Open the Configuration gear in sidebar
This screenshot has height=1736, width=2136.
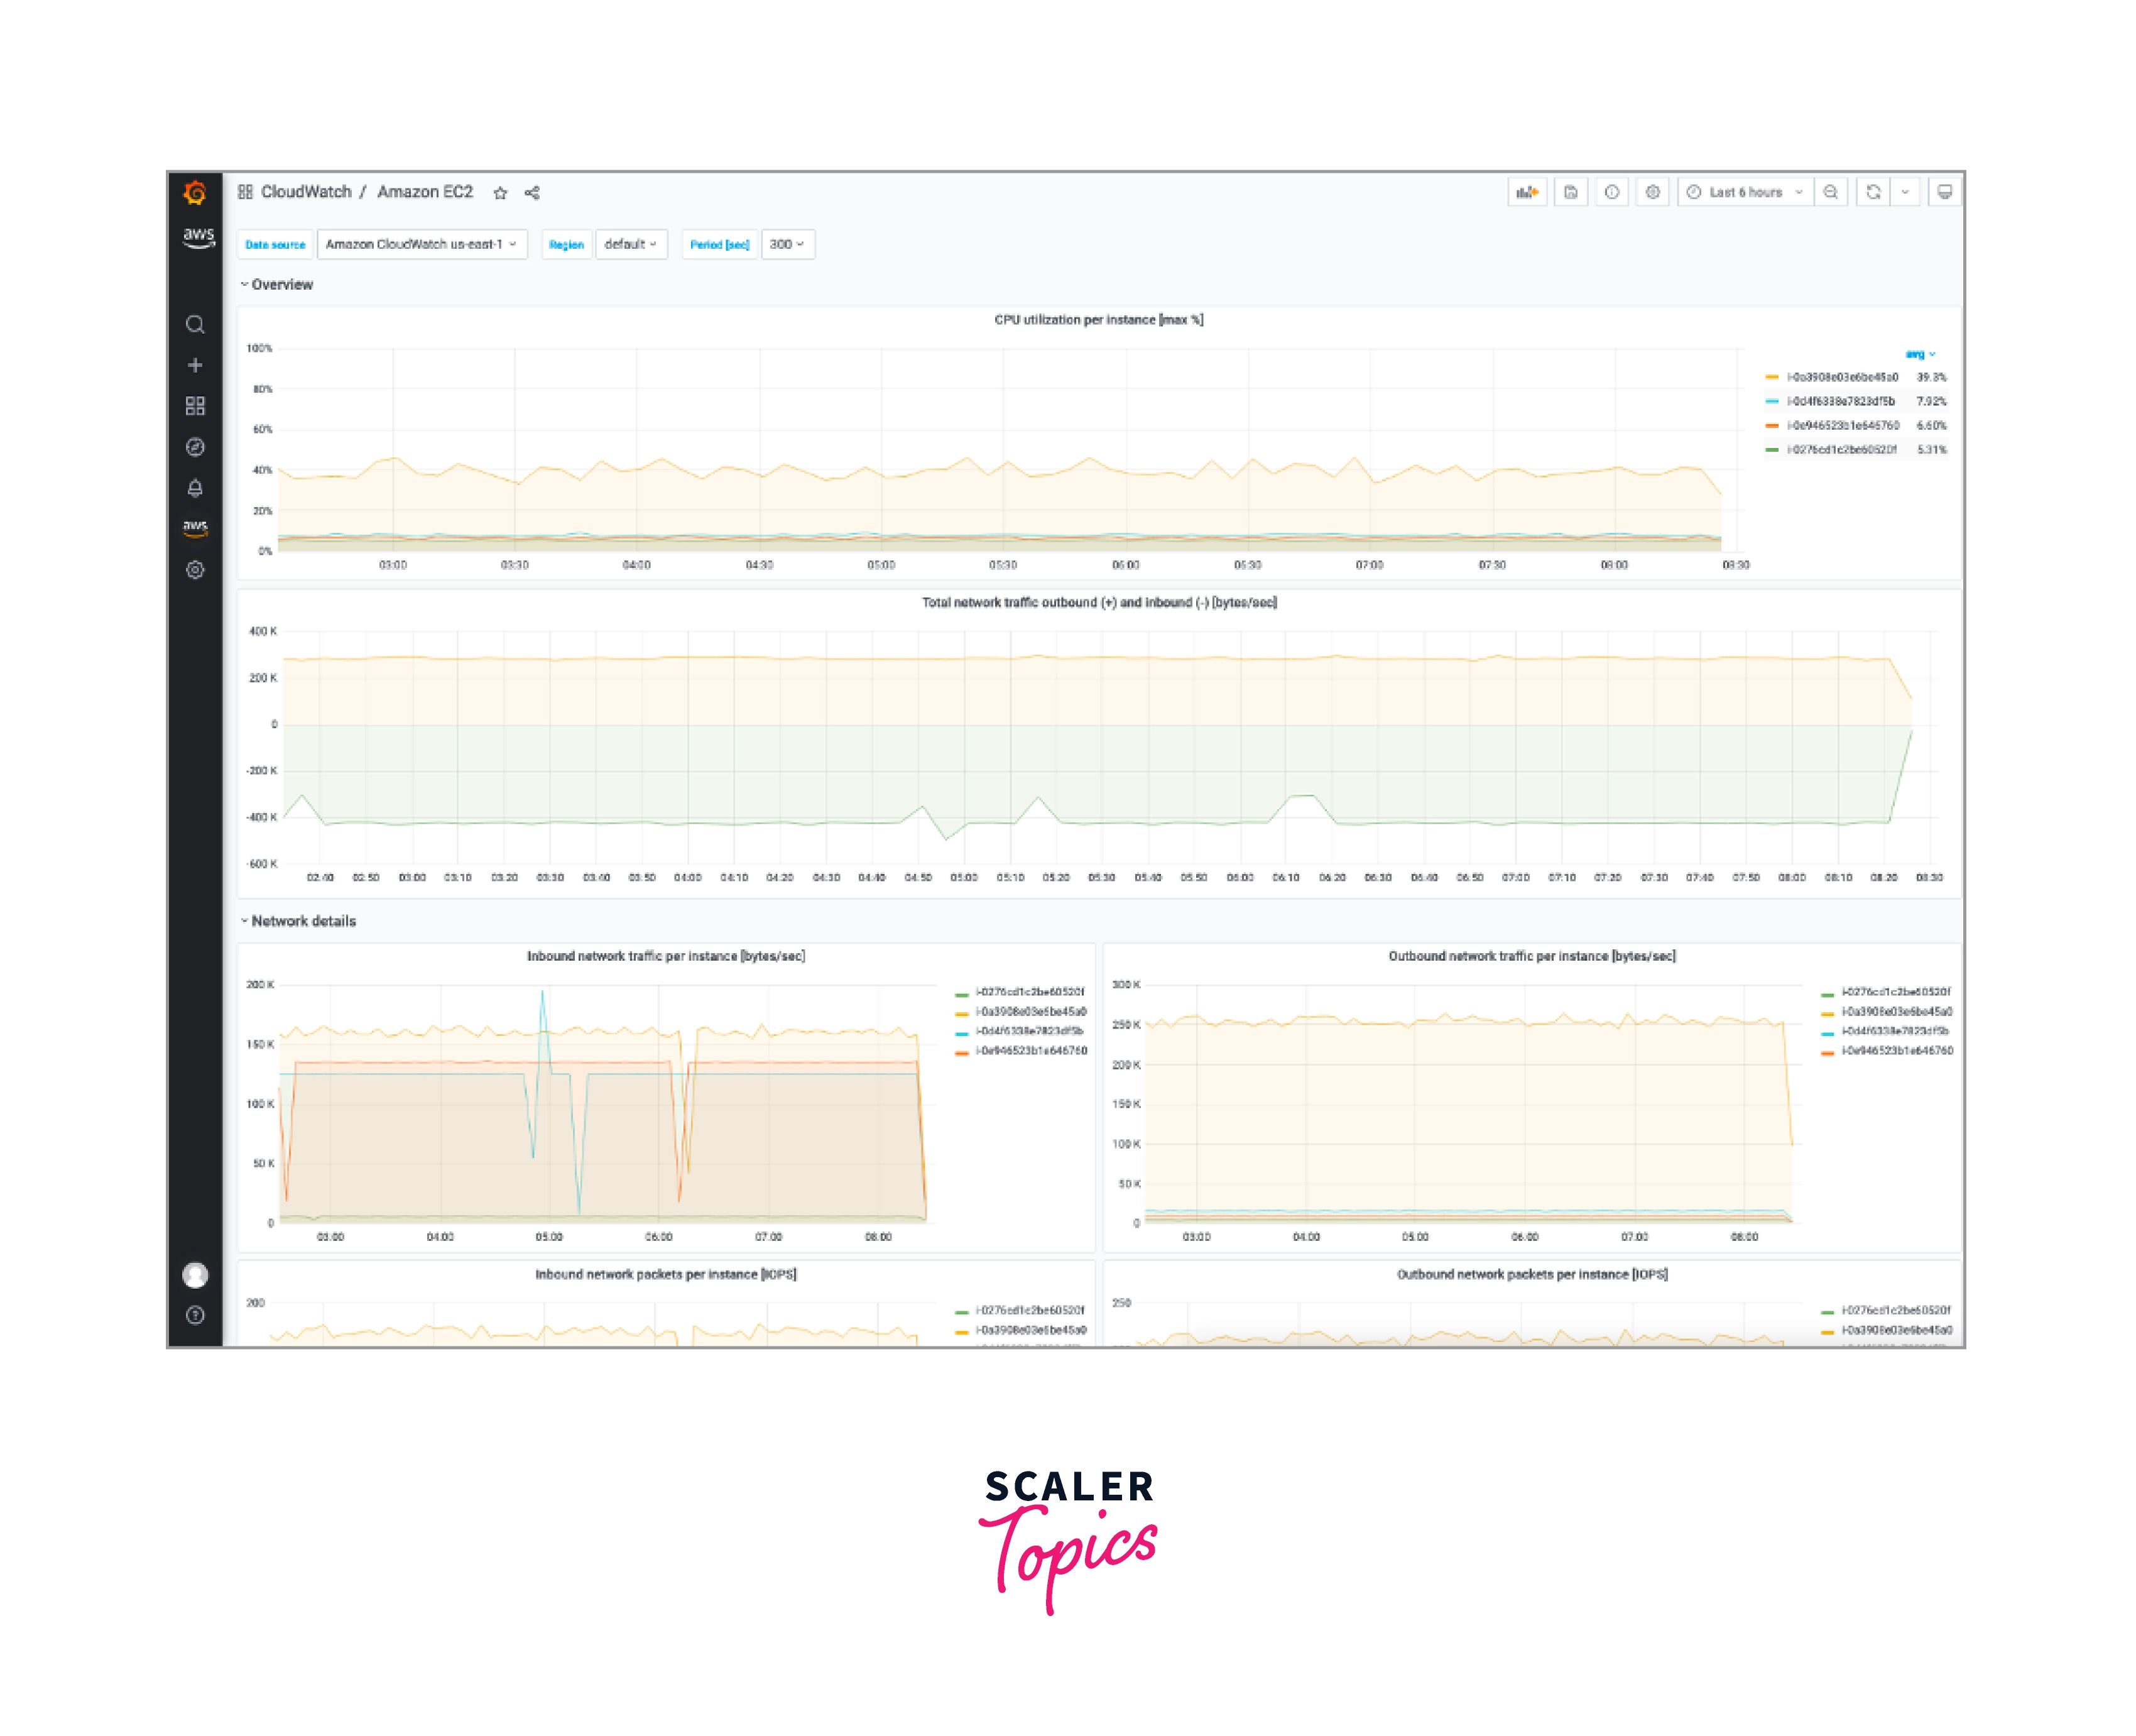(195, 570)
